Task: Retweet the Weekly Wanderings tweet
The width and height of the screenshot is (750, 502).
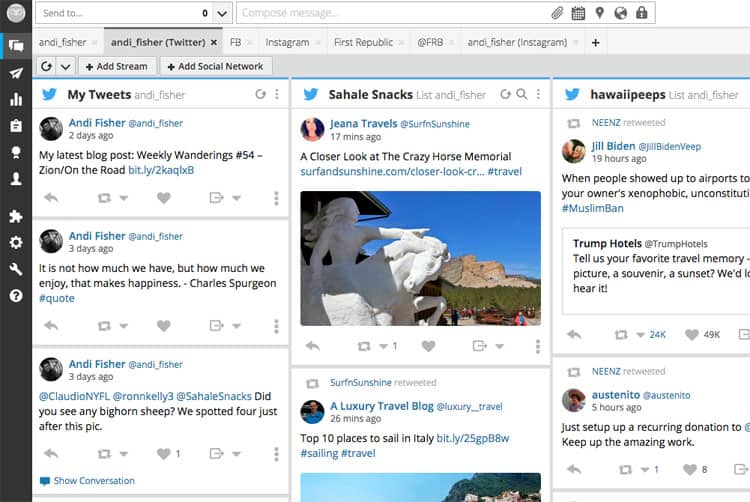Action: tap(104, 197)
